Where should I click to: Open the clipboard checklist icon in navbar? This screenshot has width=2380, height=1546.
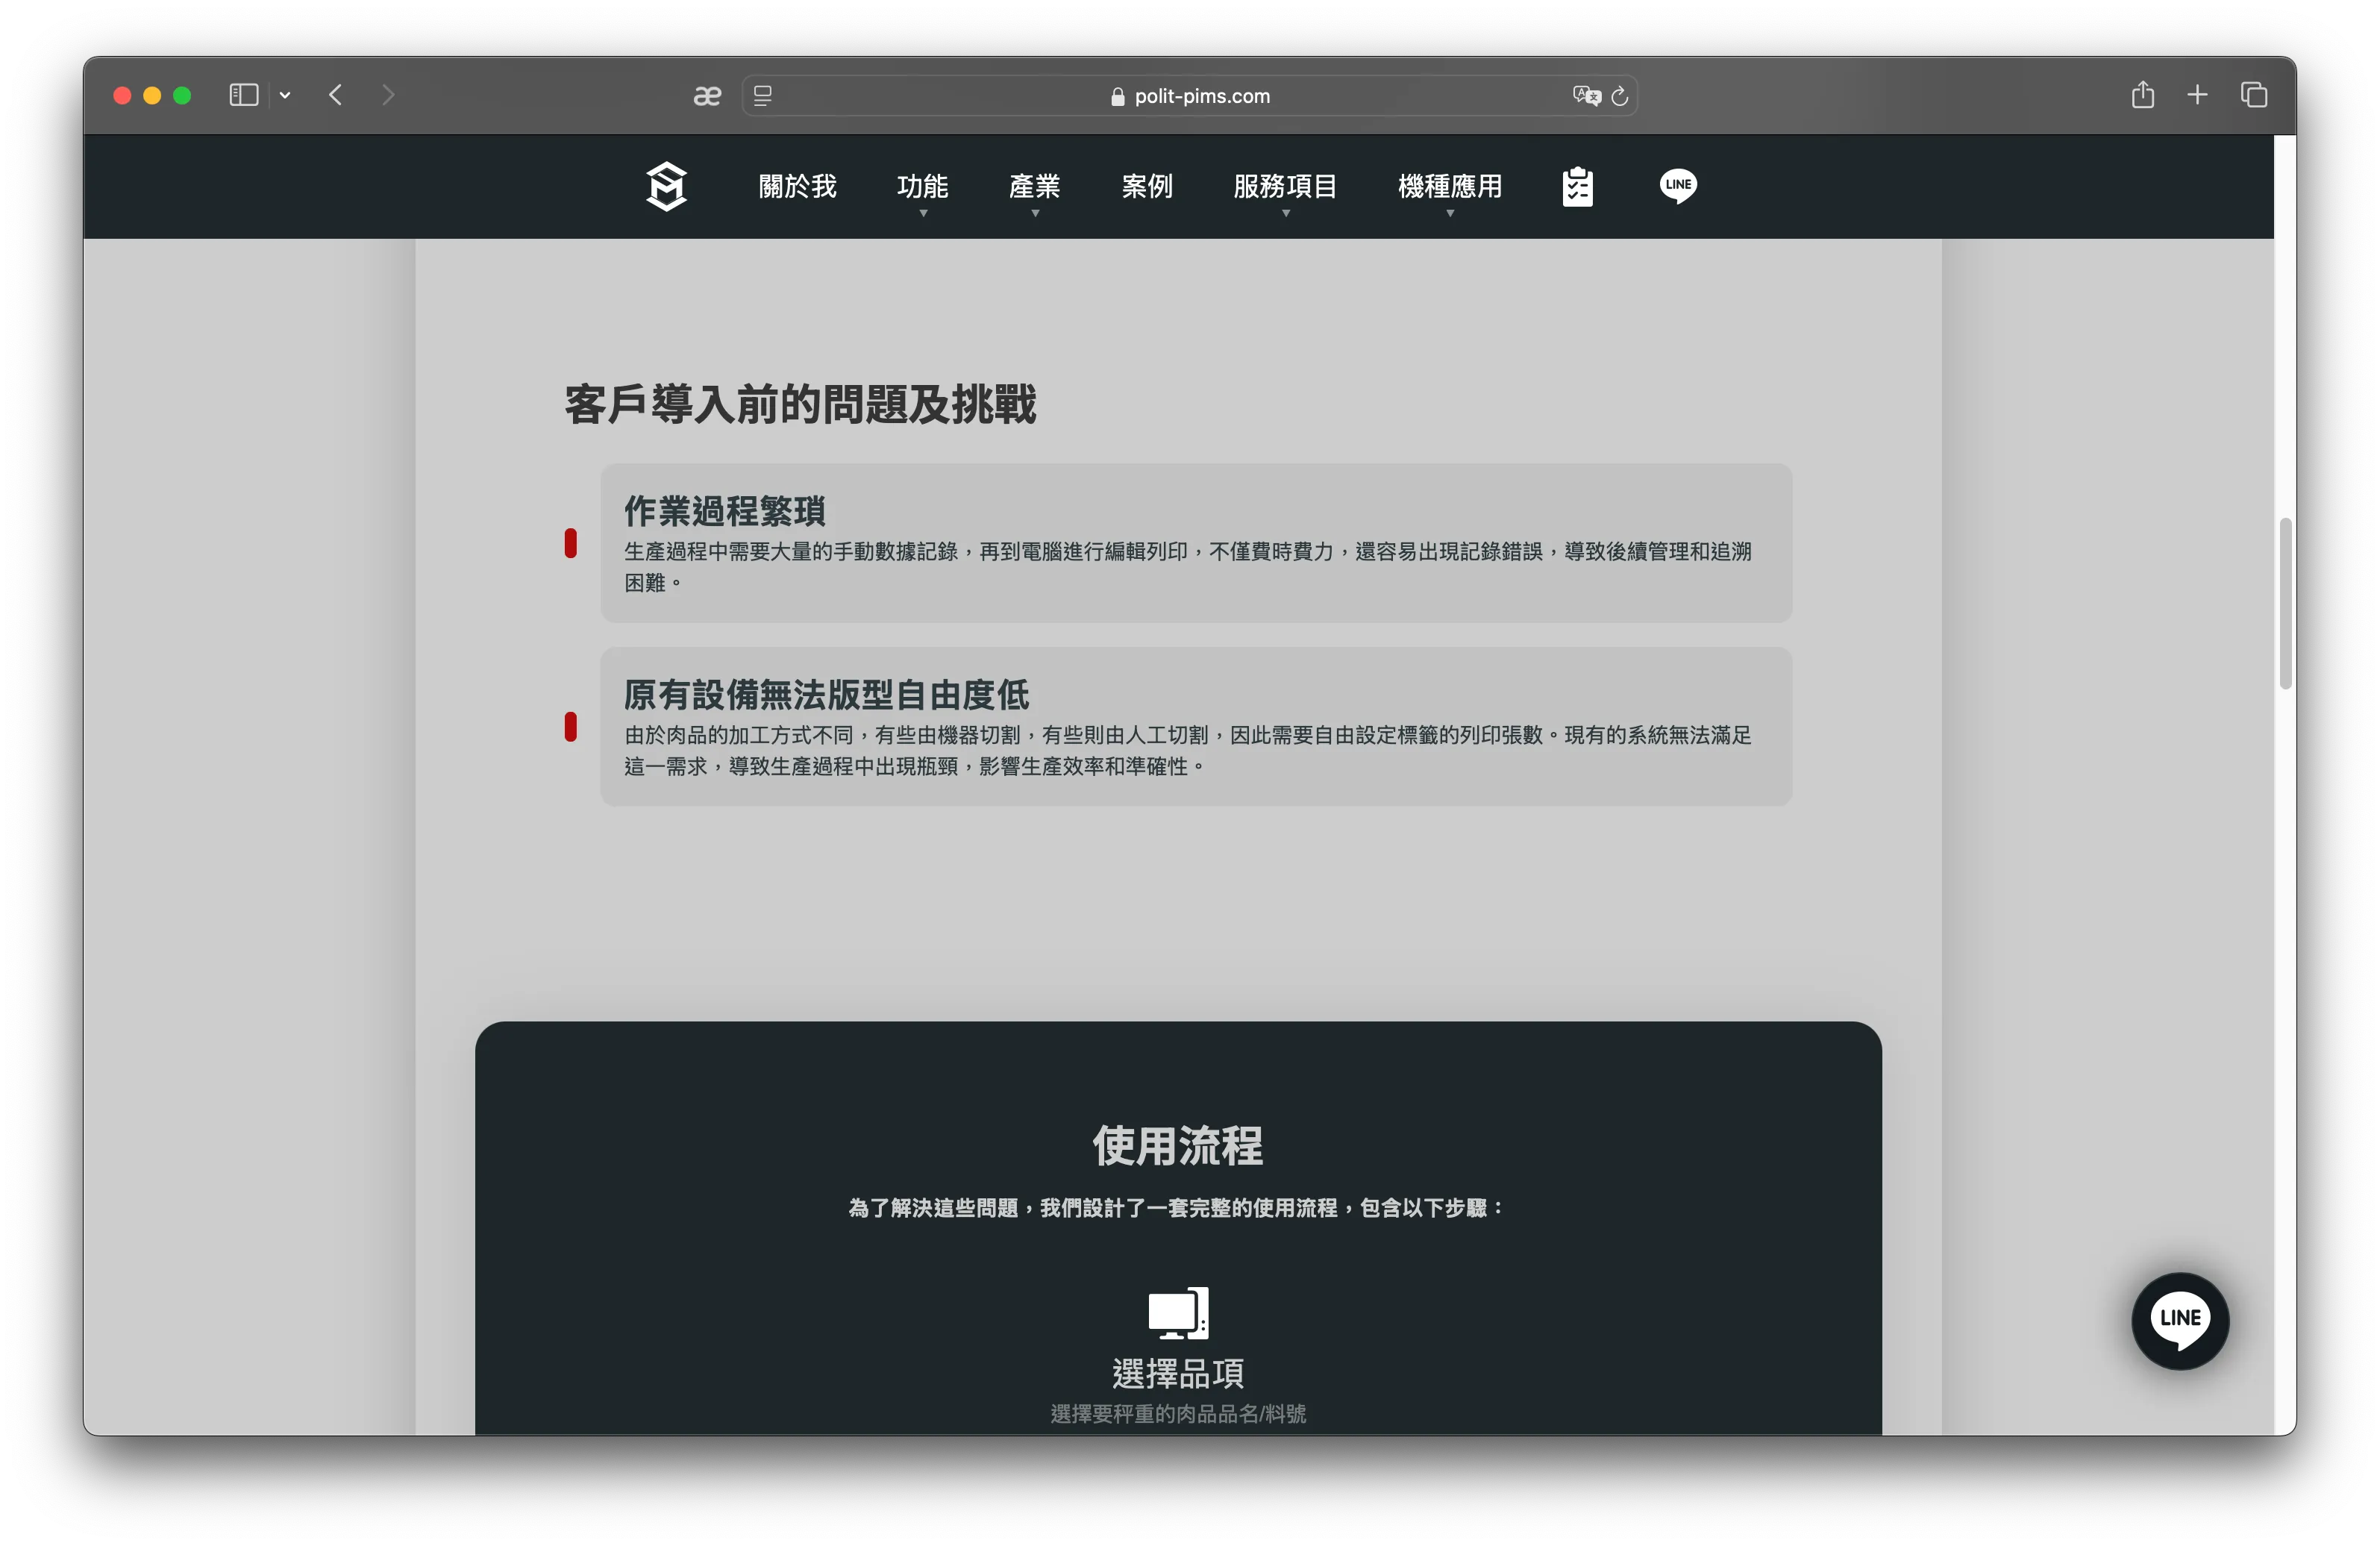click(1577, 187)
